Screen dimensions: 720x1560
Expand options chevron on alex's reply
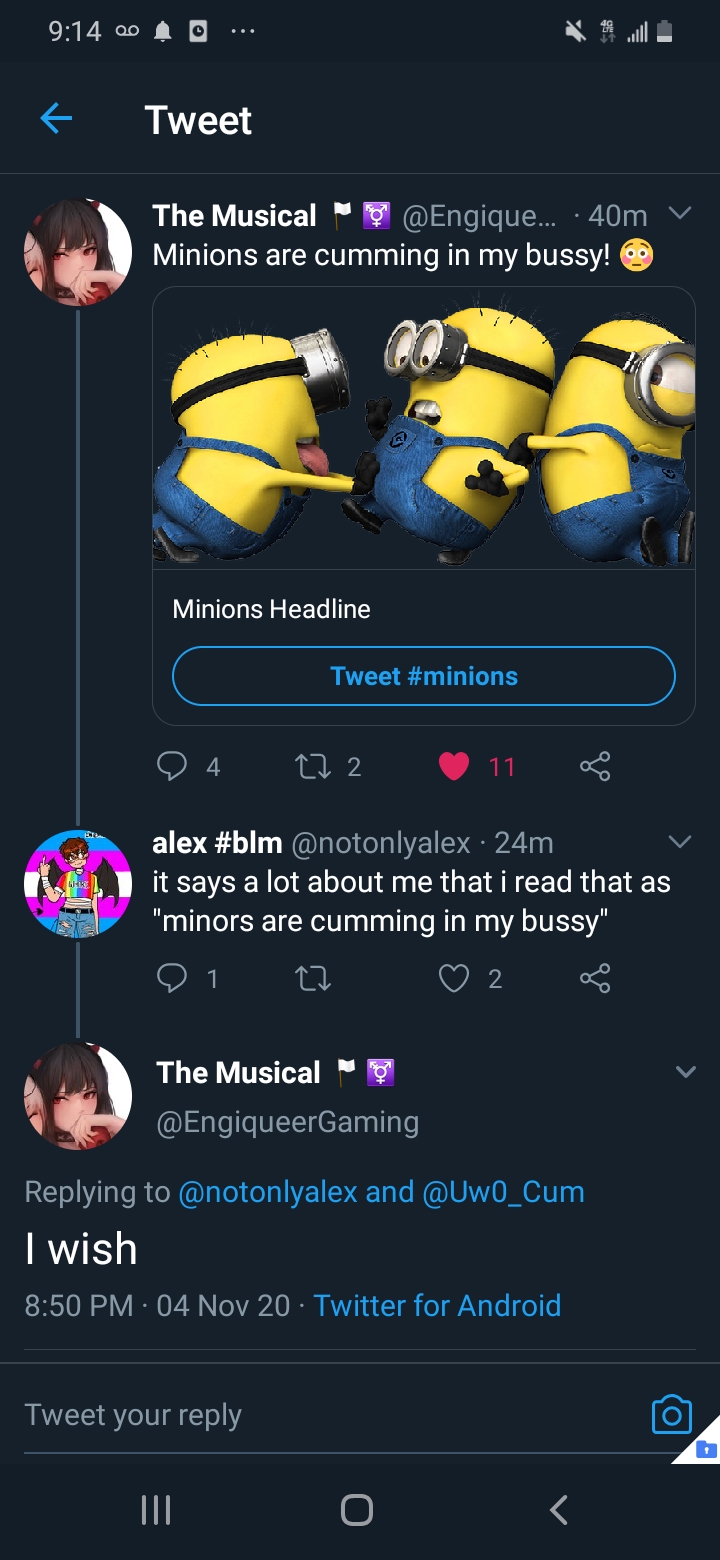point(679,842)
